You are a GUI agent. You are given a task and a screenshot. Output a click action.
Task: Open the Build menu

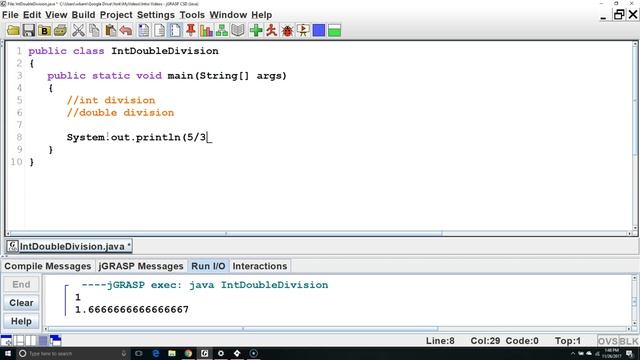pos(83,15)
